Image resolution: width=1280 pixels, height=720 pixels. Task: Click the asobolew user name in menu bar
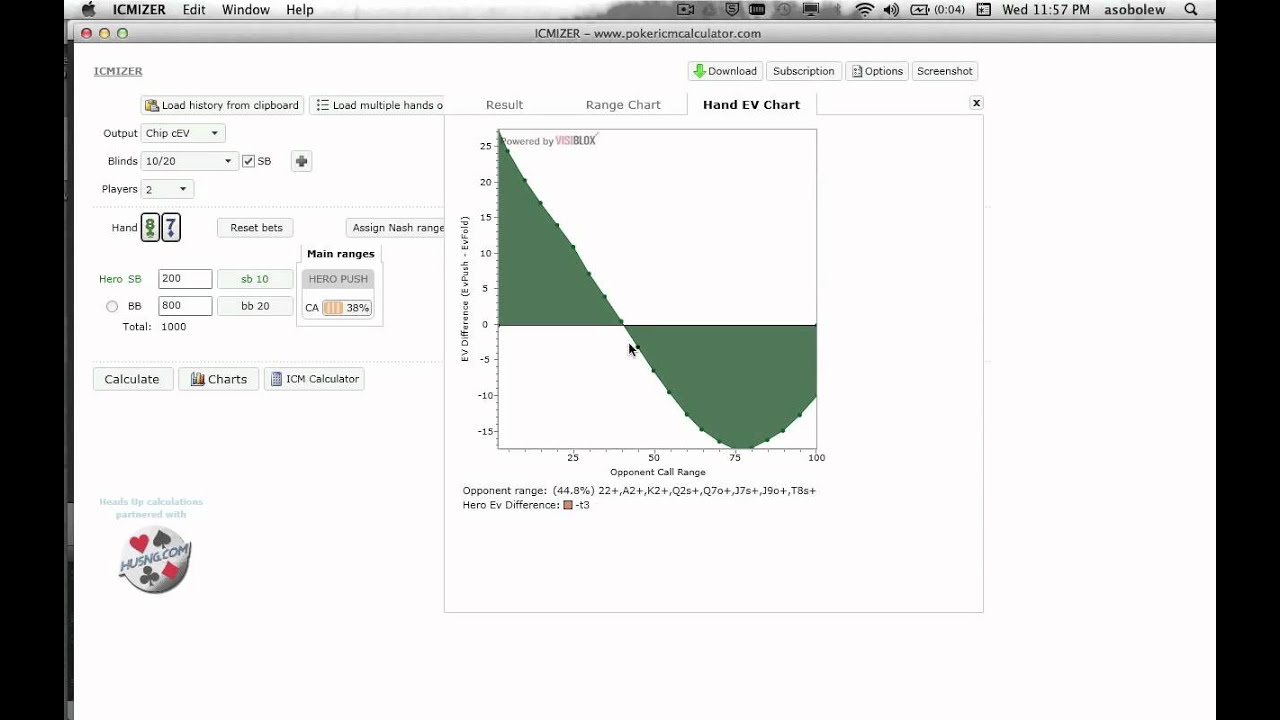(x=1134, y=10)
